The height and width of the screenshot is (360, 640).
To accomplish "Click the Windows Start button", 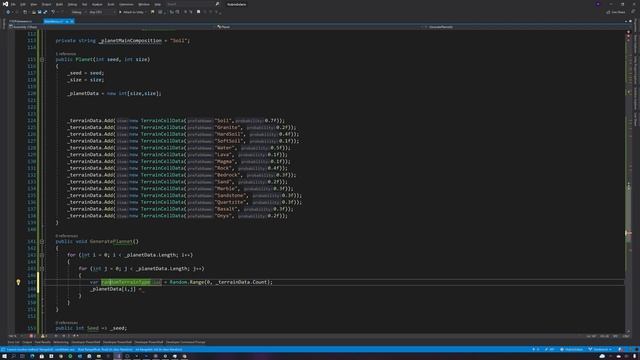I will pyautogui.click(x=4, y=356).
